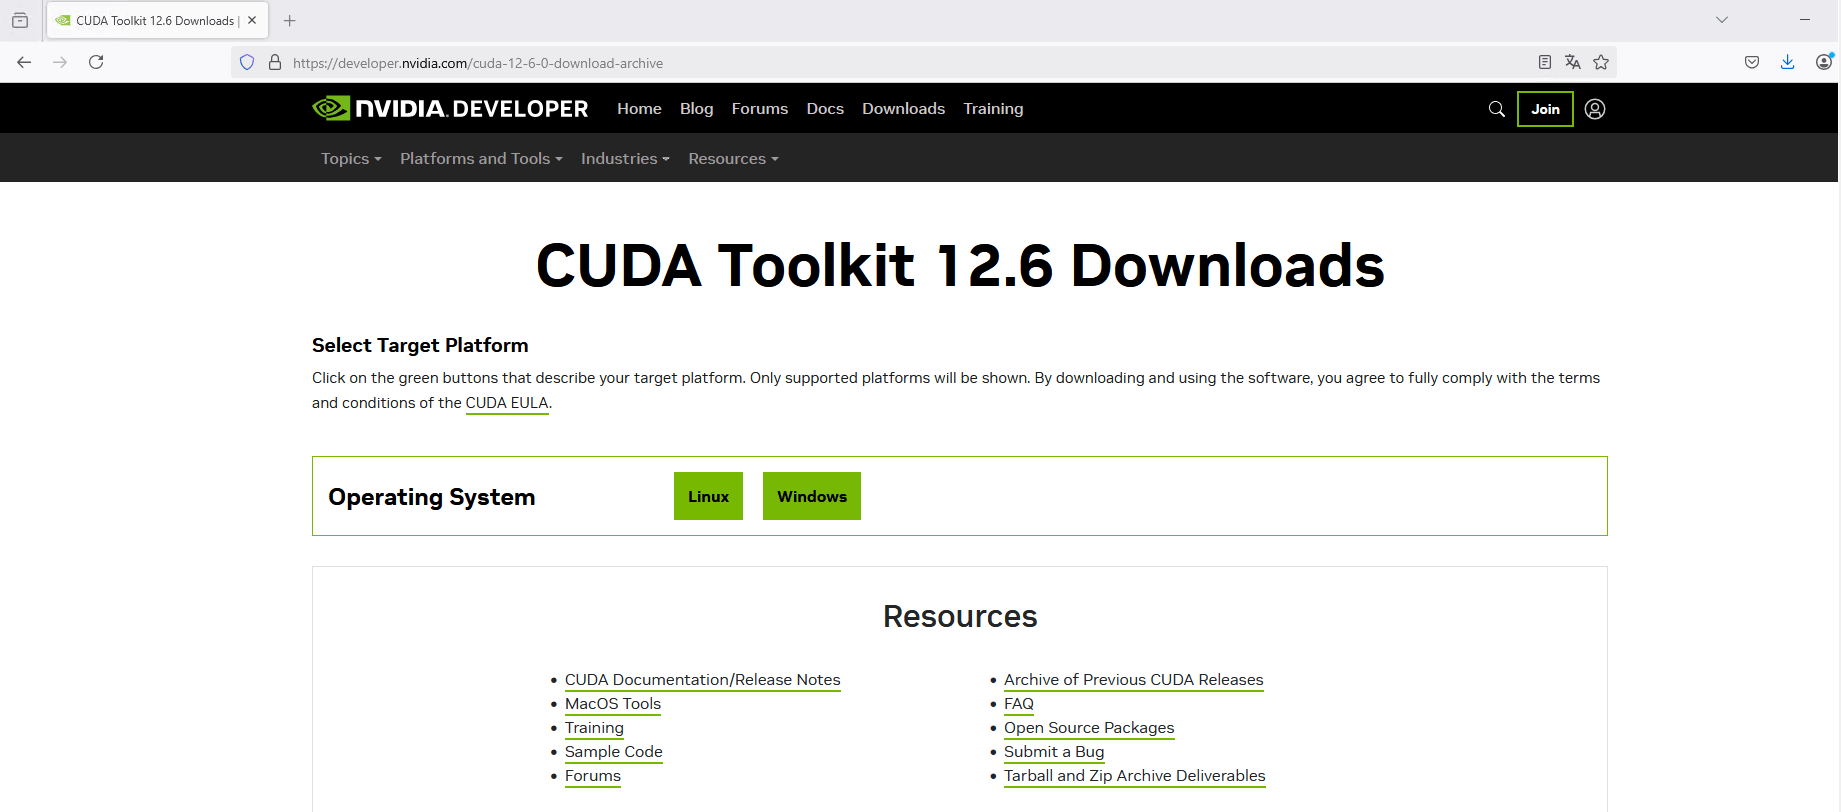This screenshot has width=1841, height=812.
Task: Select Windows as operating system
Action: pyautogui.click(x=812, y=496)
